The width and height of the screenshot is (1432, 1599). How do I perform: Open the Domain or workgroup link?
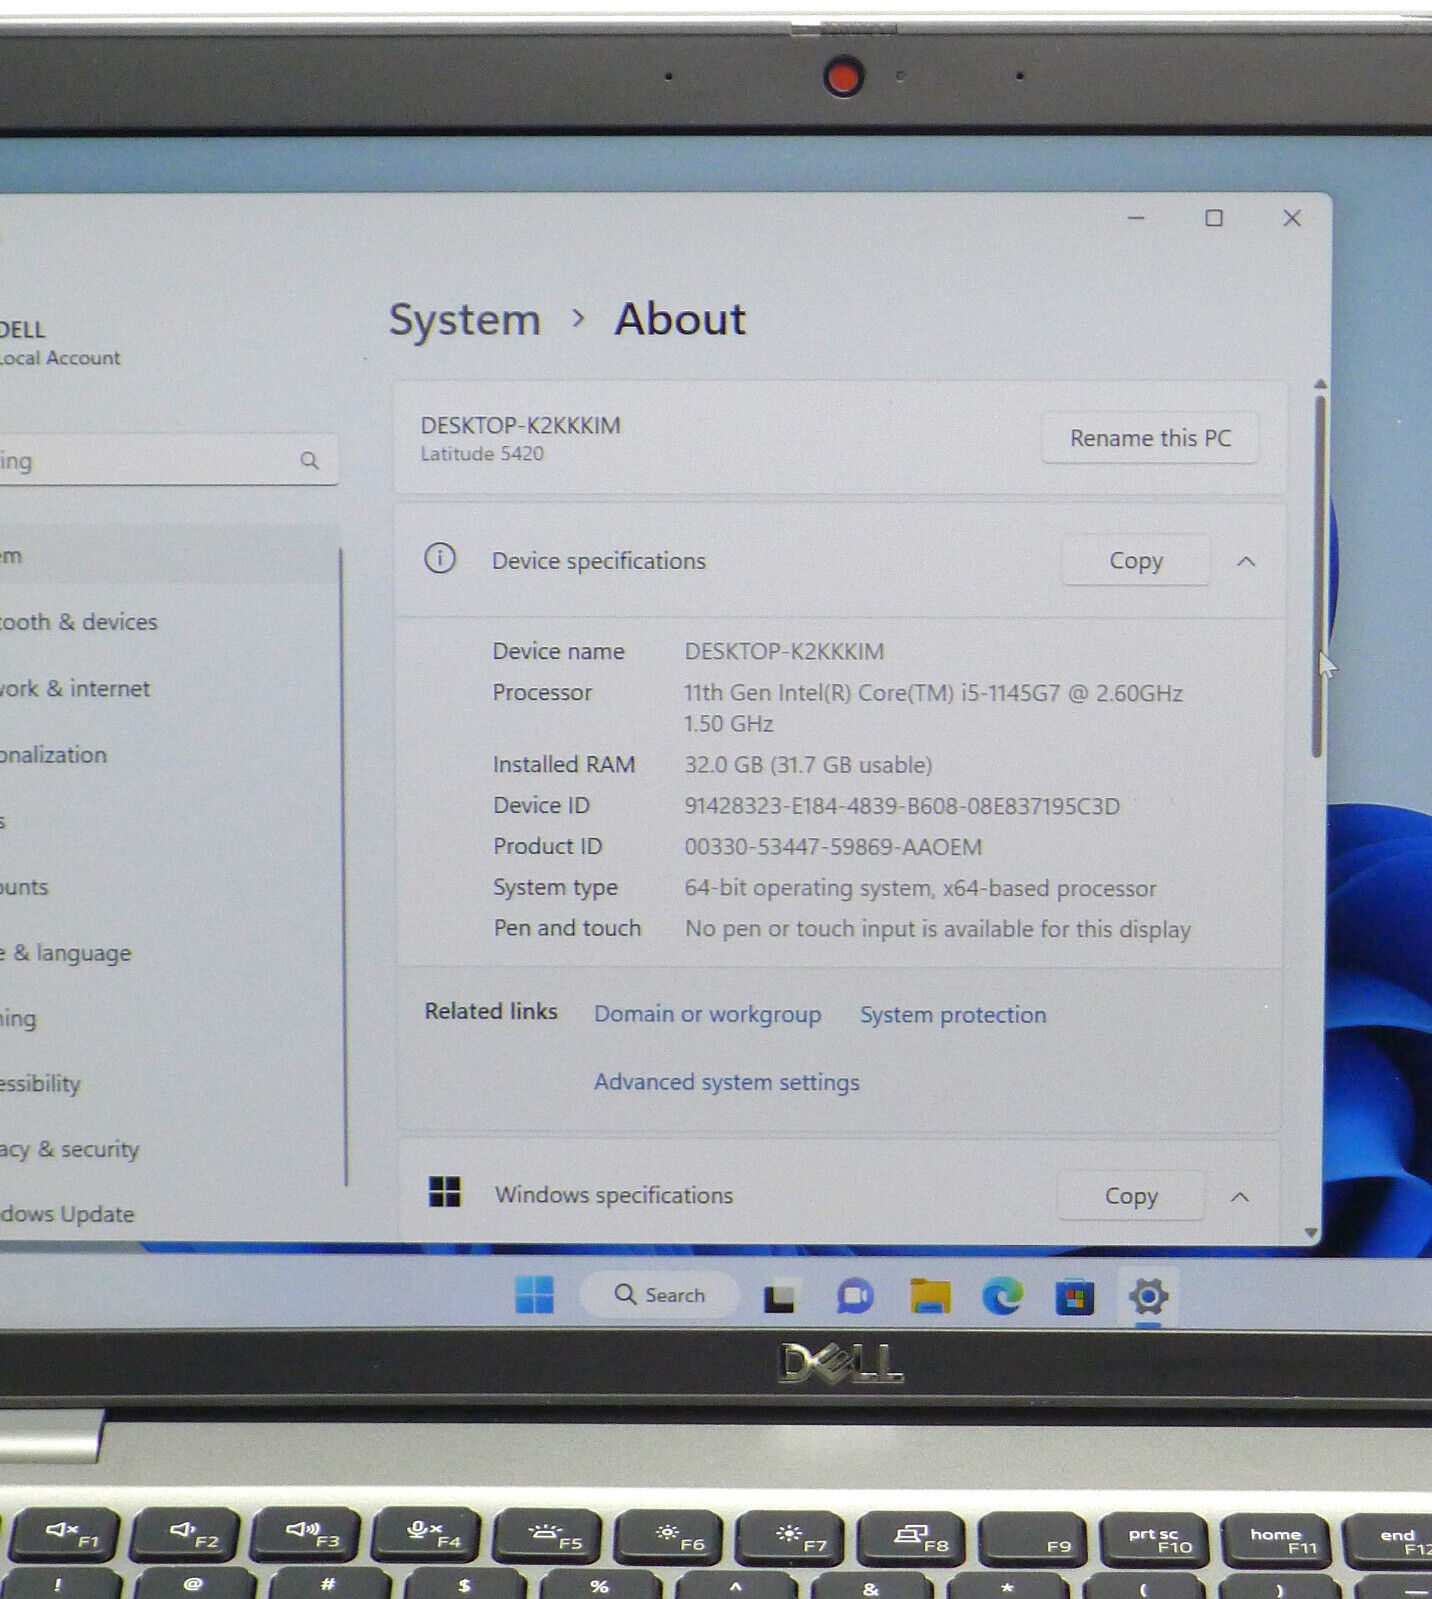[x=707, y=1014]
